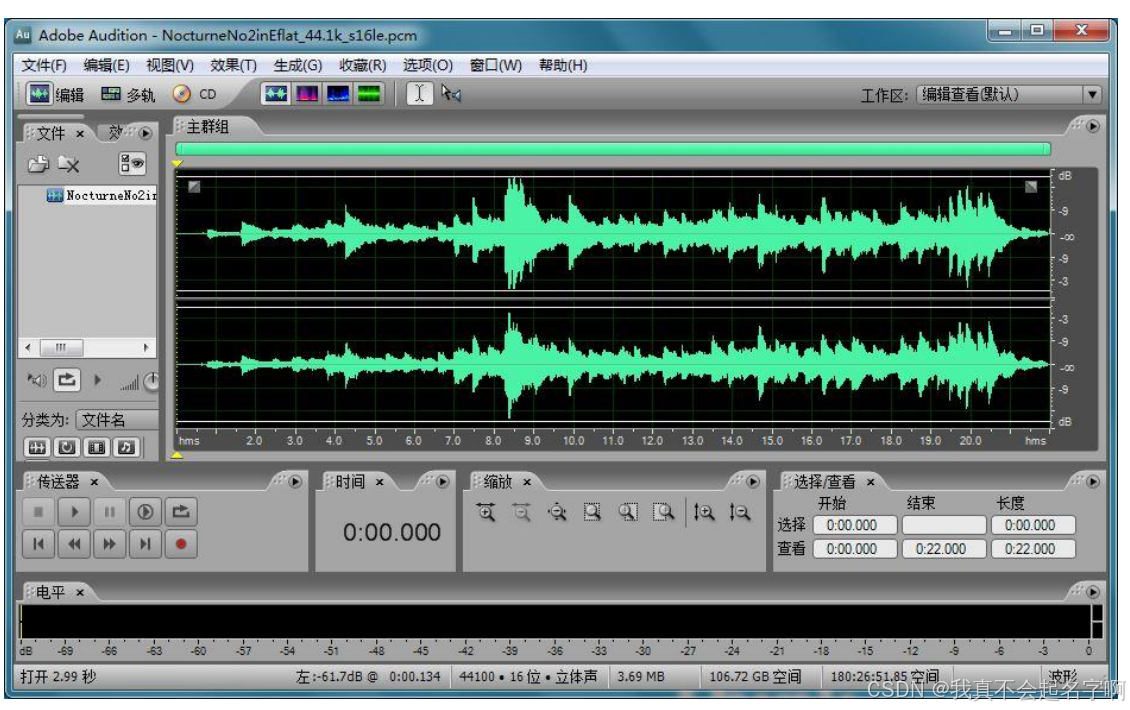This screenshot has height=710, width=1130.
Task: Zoom in horizontally icon
Action: [x=486, y=512]
